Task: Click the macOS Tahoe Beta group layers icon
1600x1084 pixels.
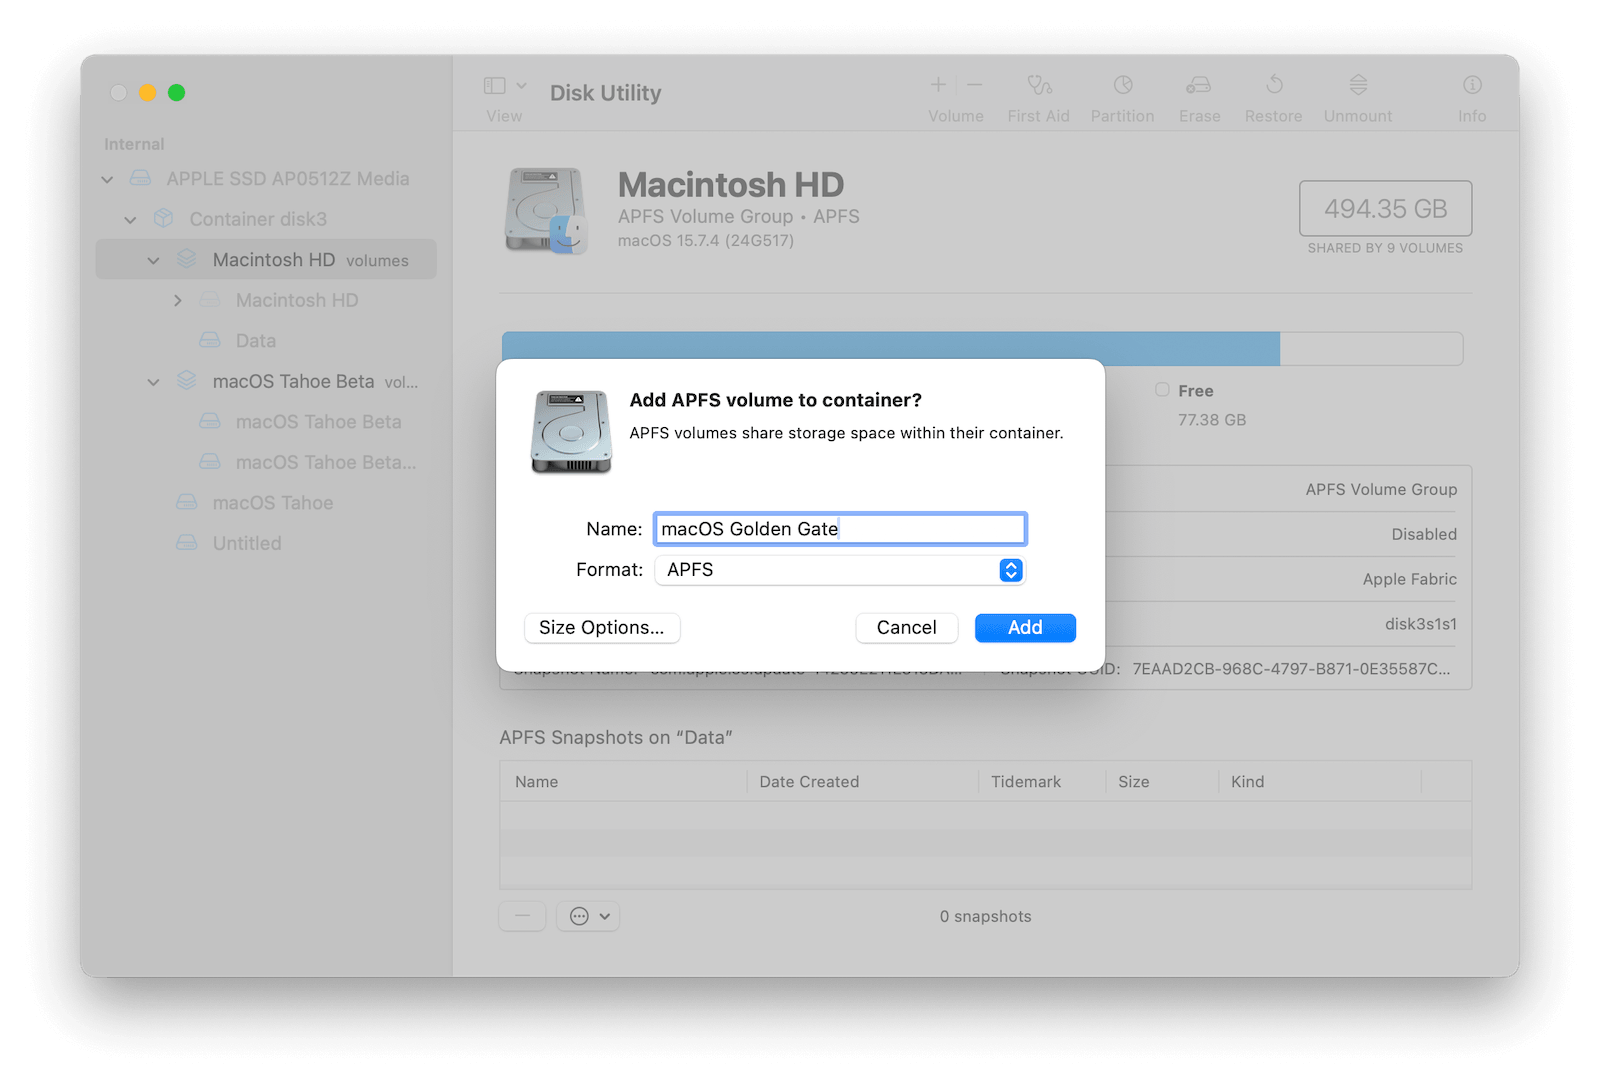Action: click(187, 380)
